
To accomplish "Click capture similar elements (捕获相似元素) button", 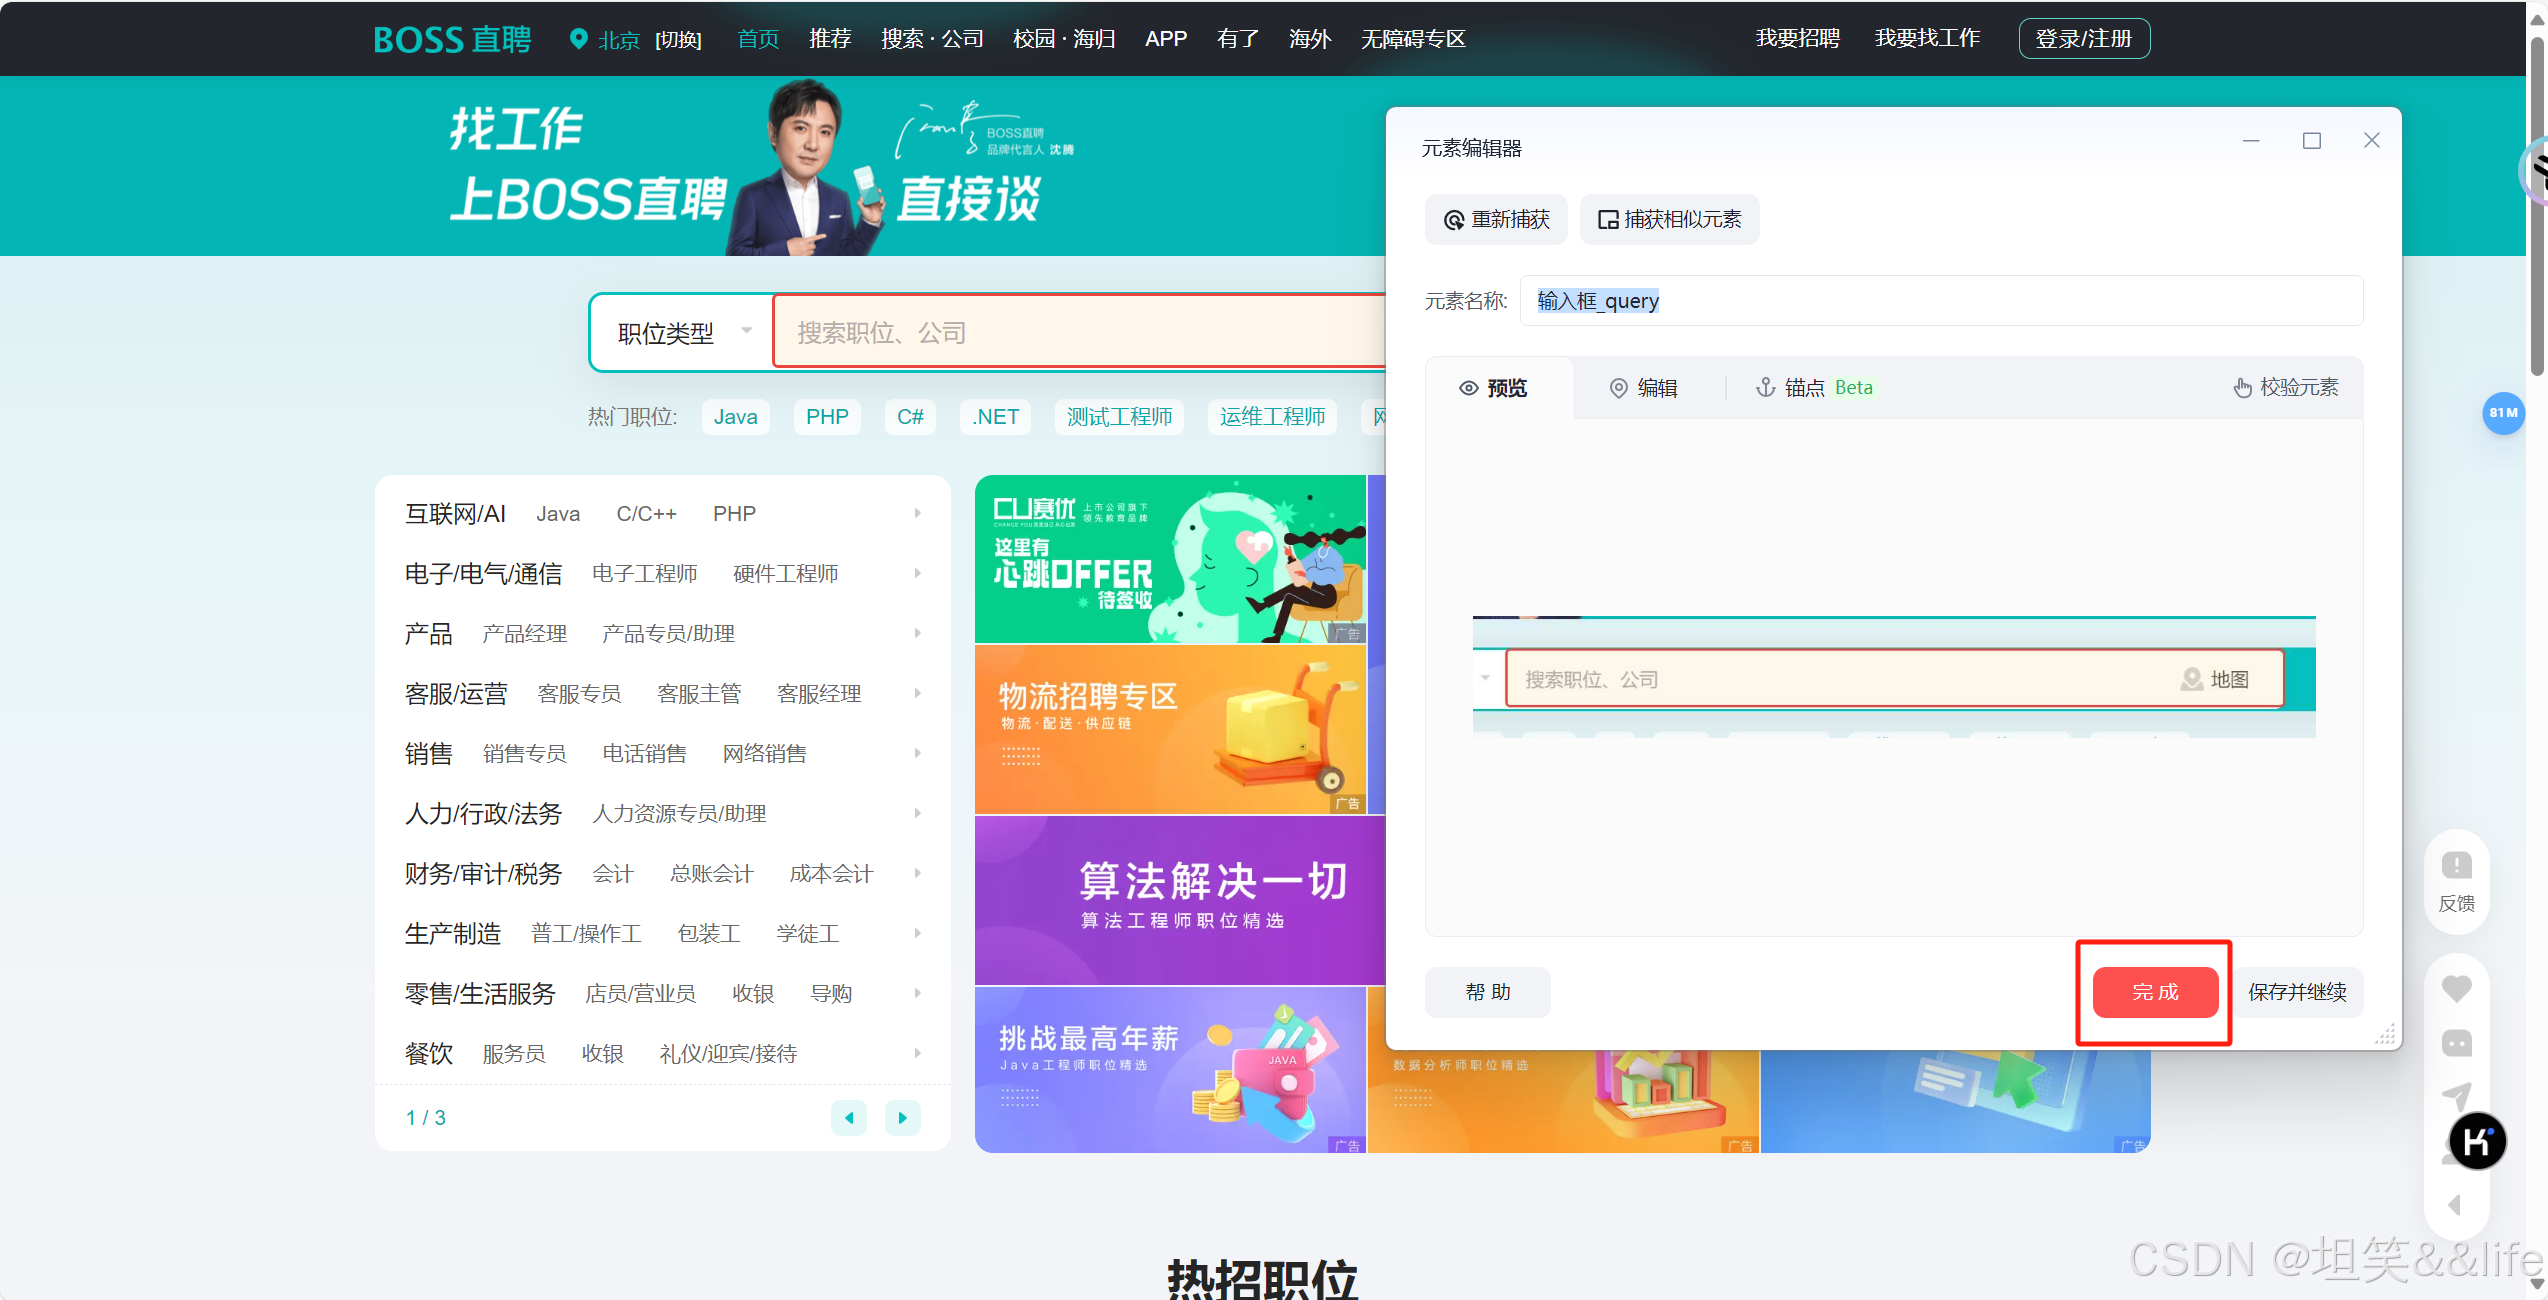I will (1669, 219).
